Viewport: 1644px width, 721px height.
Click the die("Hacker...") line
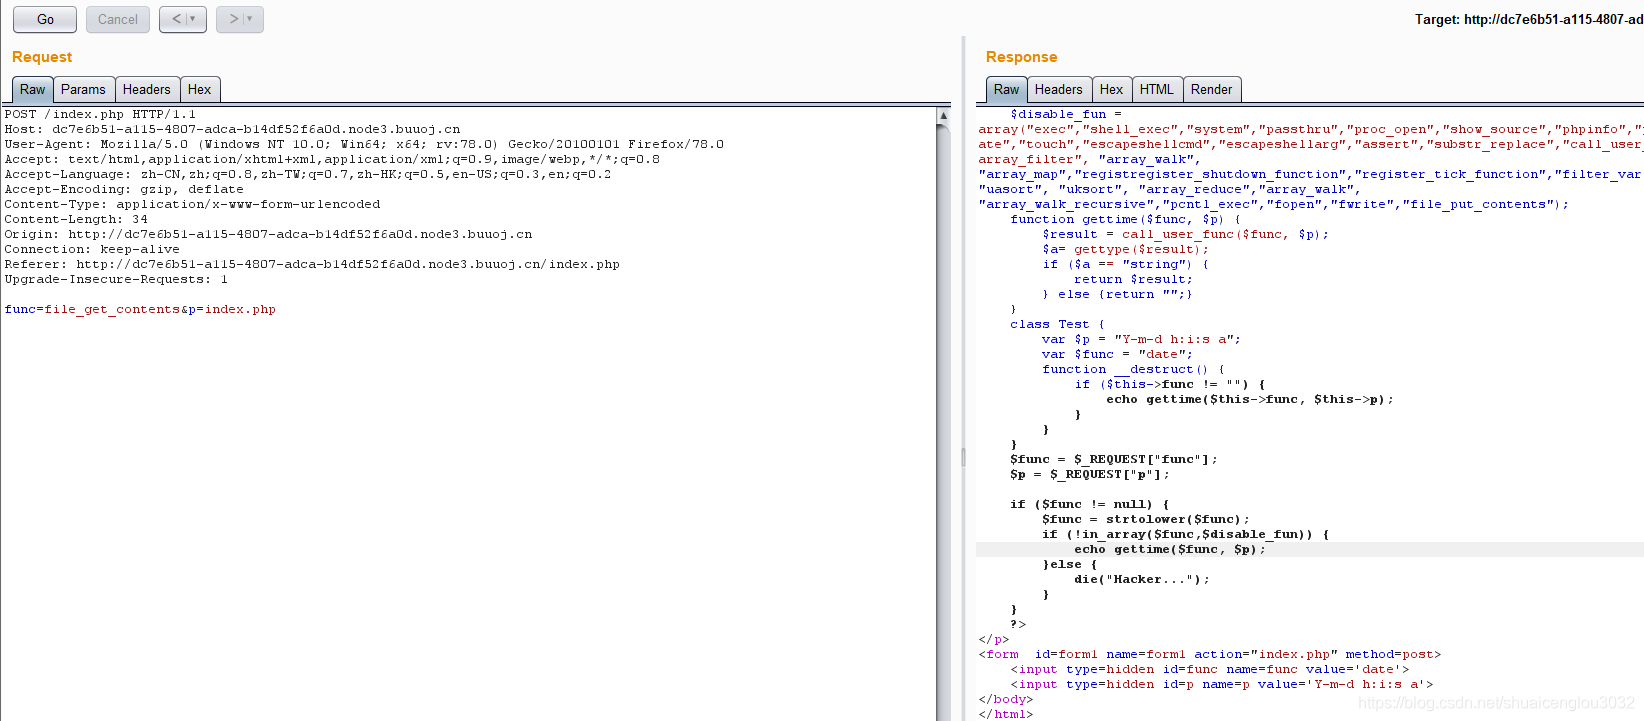pyautogui.click(x=1142, y=579)
